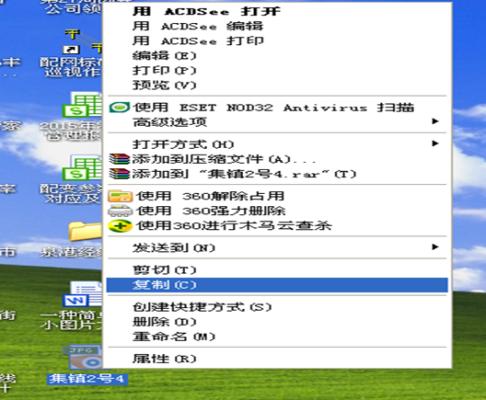Select 打印(P) menu item
Viewport: 486px width, 400px height.
pos(277,70)
